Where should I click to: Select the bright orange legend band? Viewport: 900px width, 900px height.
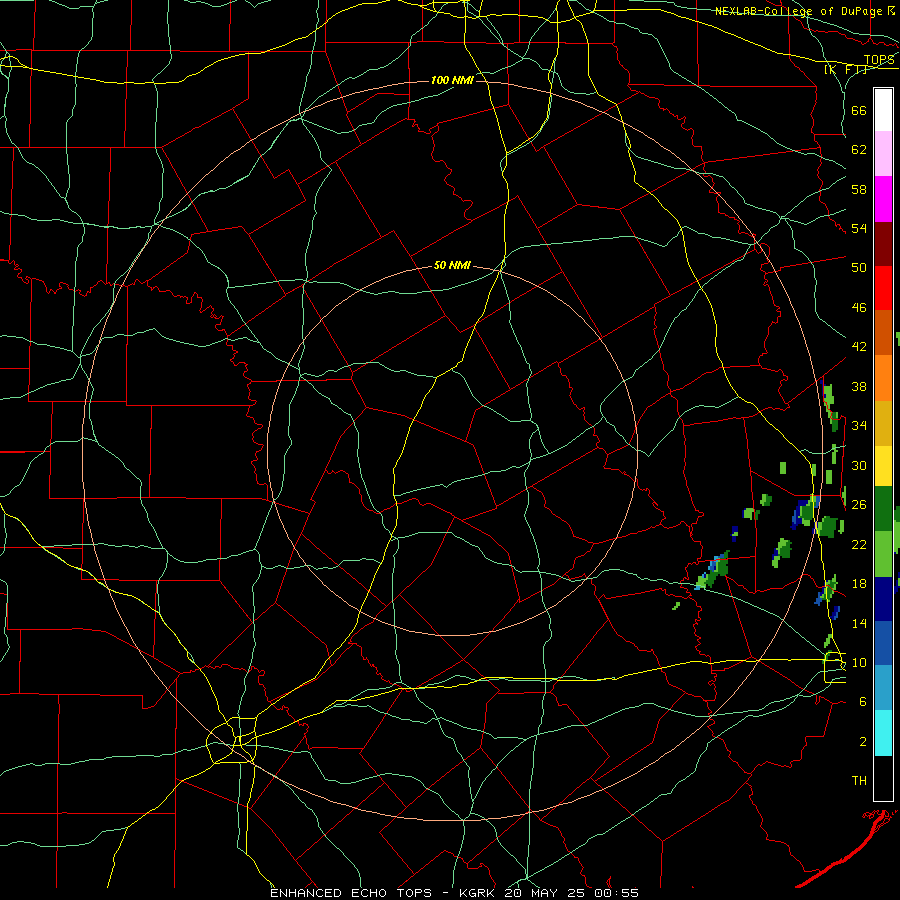[883, 378]
